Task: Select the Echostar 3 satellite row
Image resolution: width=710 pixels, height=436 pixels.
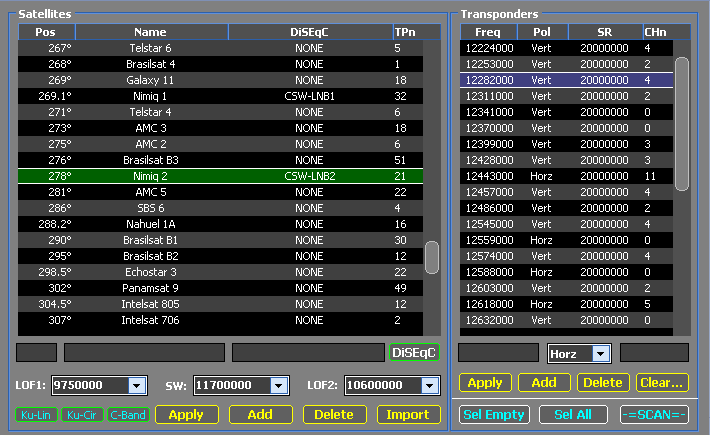Action: 221,272
